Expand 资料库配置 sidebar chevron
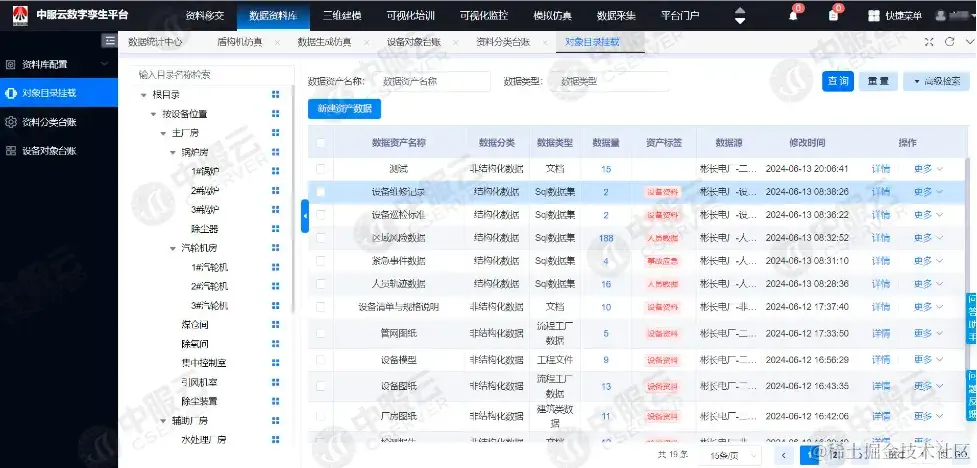 [104, 64]
